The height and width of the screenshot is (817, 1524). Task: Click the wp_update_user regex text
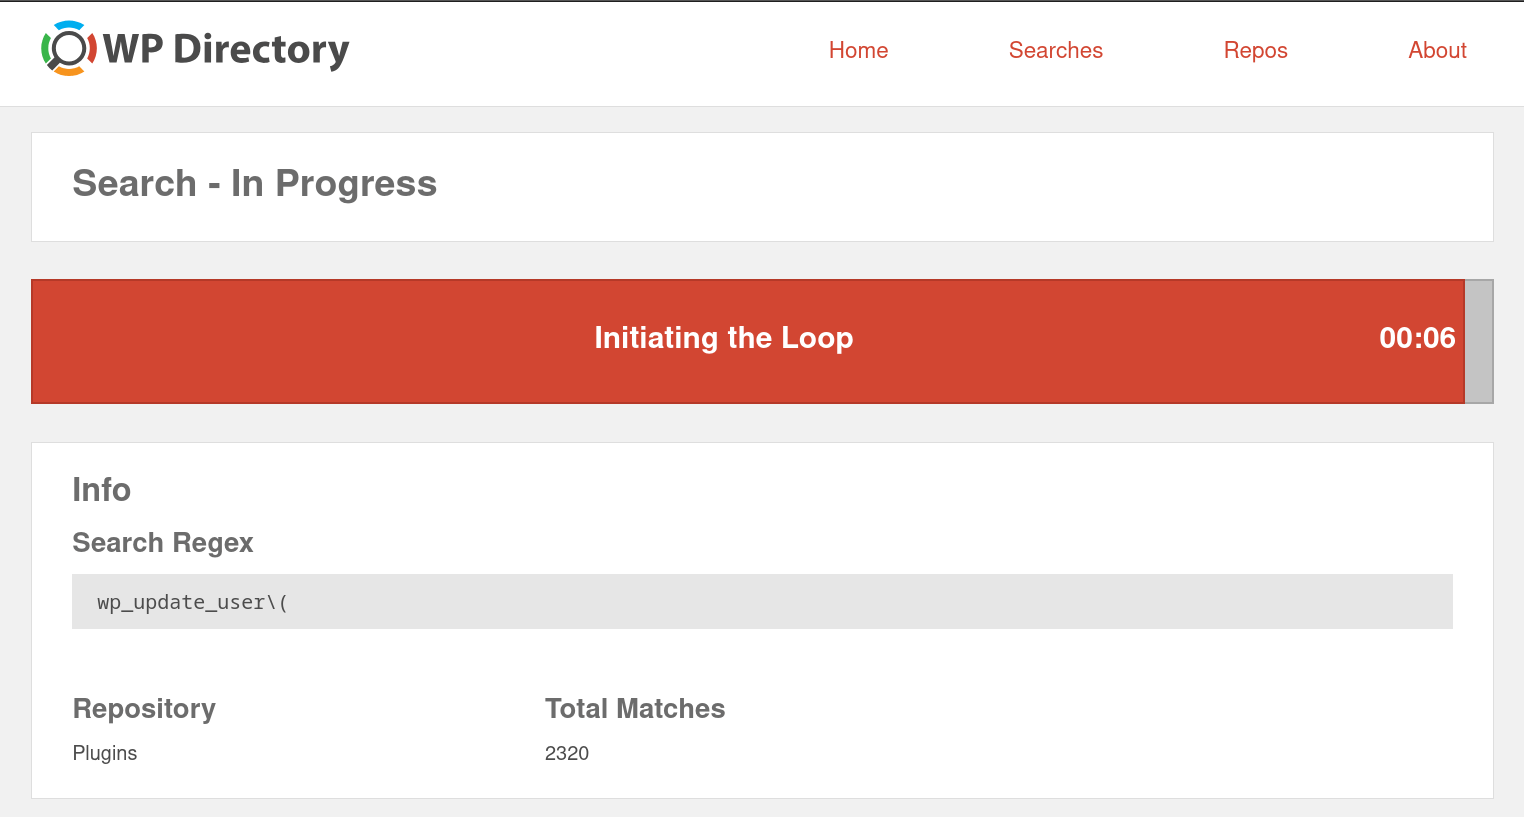pos(192,602)
